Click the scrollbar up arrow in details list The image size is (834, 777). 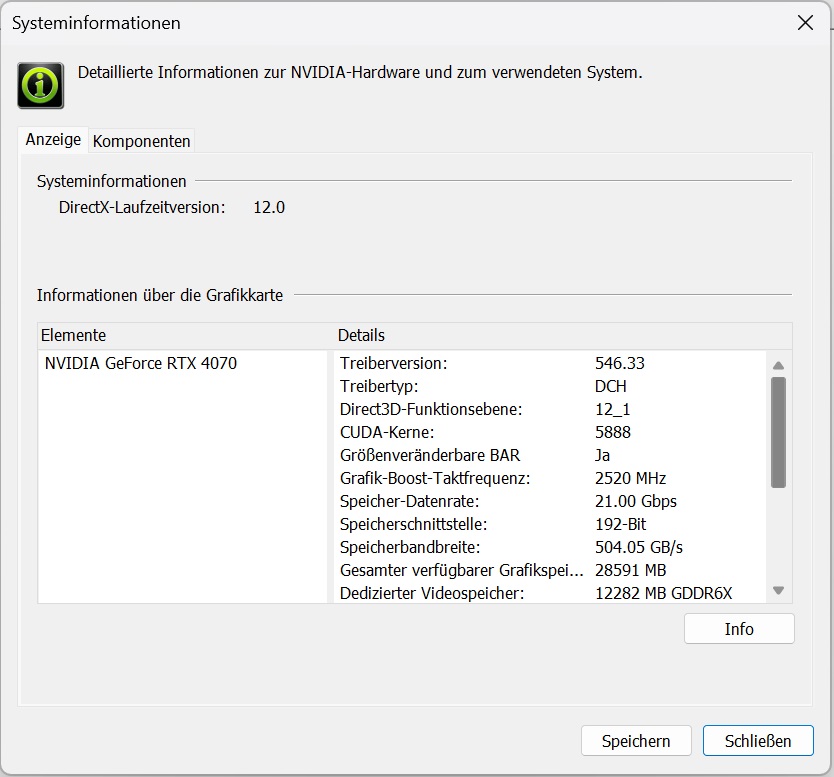point(778,365)
